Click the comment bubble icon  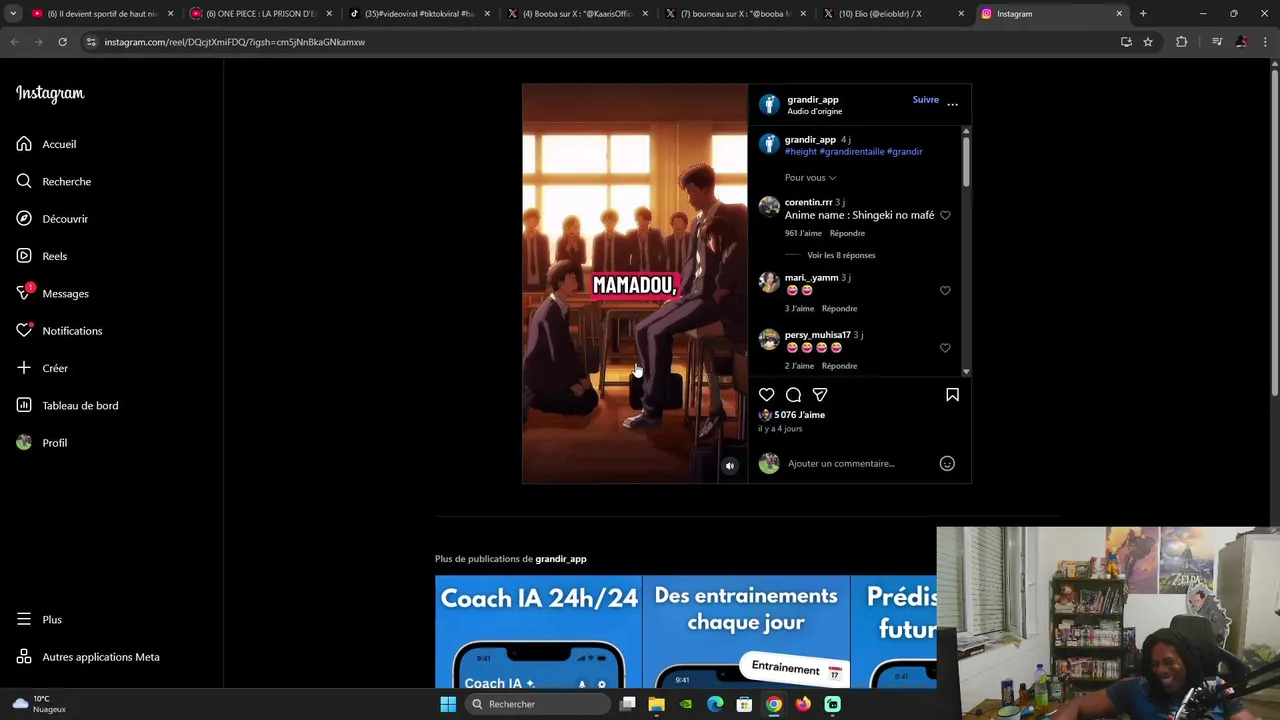pos(793,395)
